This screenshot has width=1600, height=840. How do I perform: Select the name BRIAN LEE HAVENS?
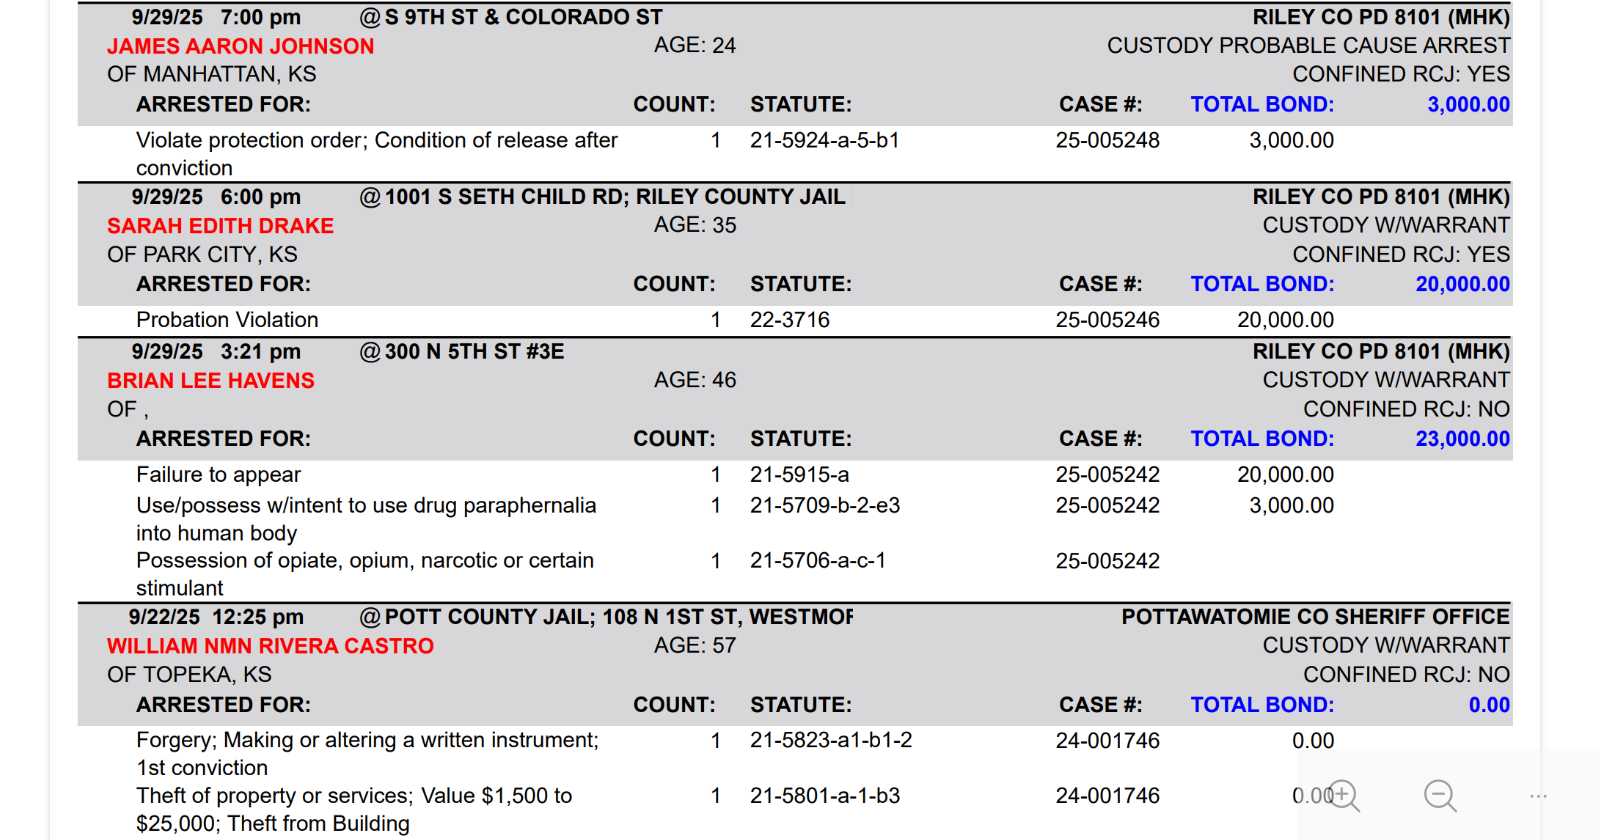(210, 381)
